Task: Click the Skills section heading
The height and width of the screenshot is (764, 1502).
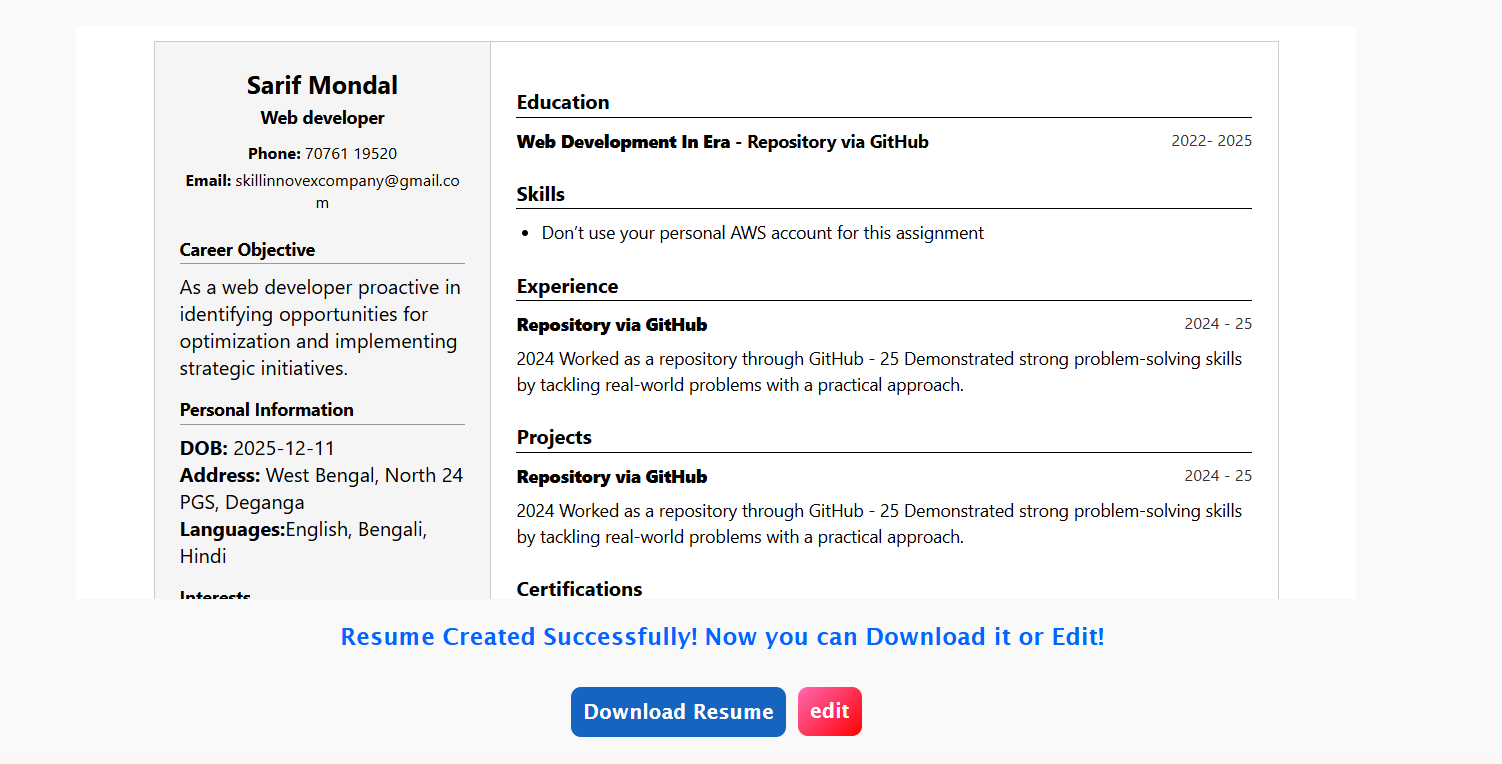Action: [540, 194]
